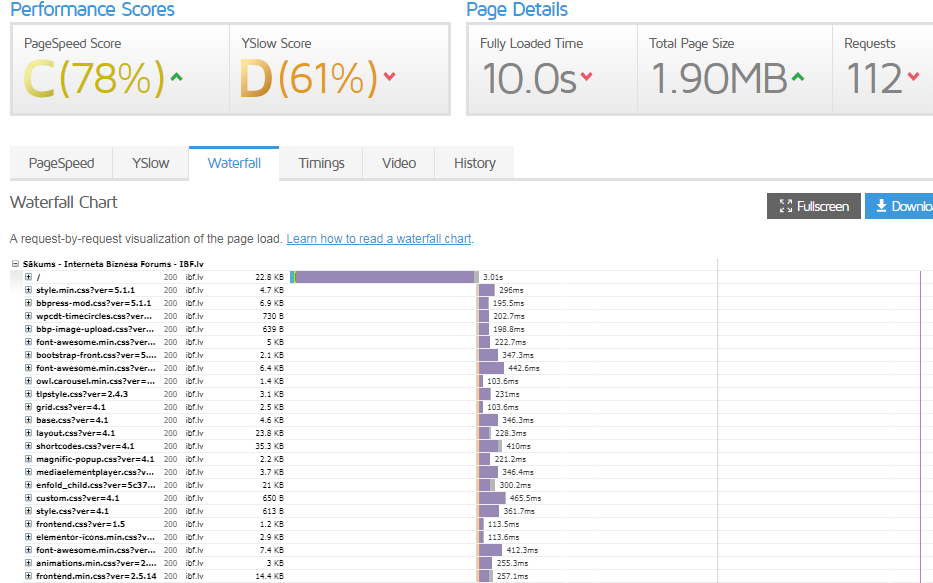933x583 pixels.
Task: Open the YSlow tab
Action: [x=151, y=163]
